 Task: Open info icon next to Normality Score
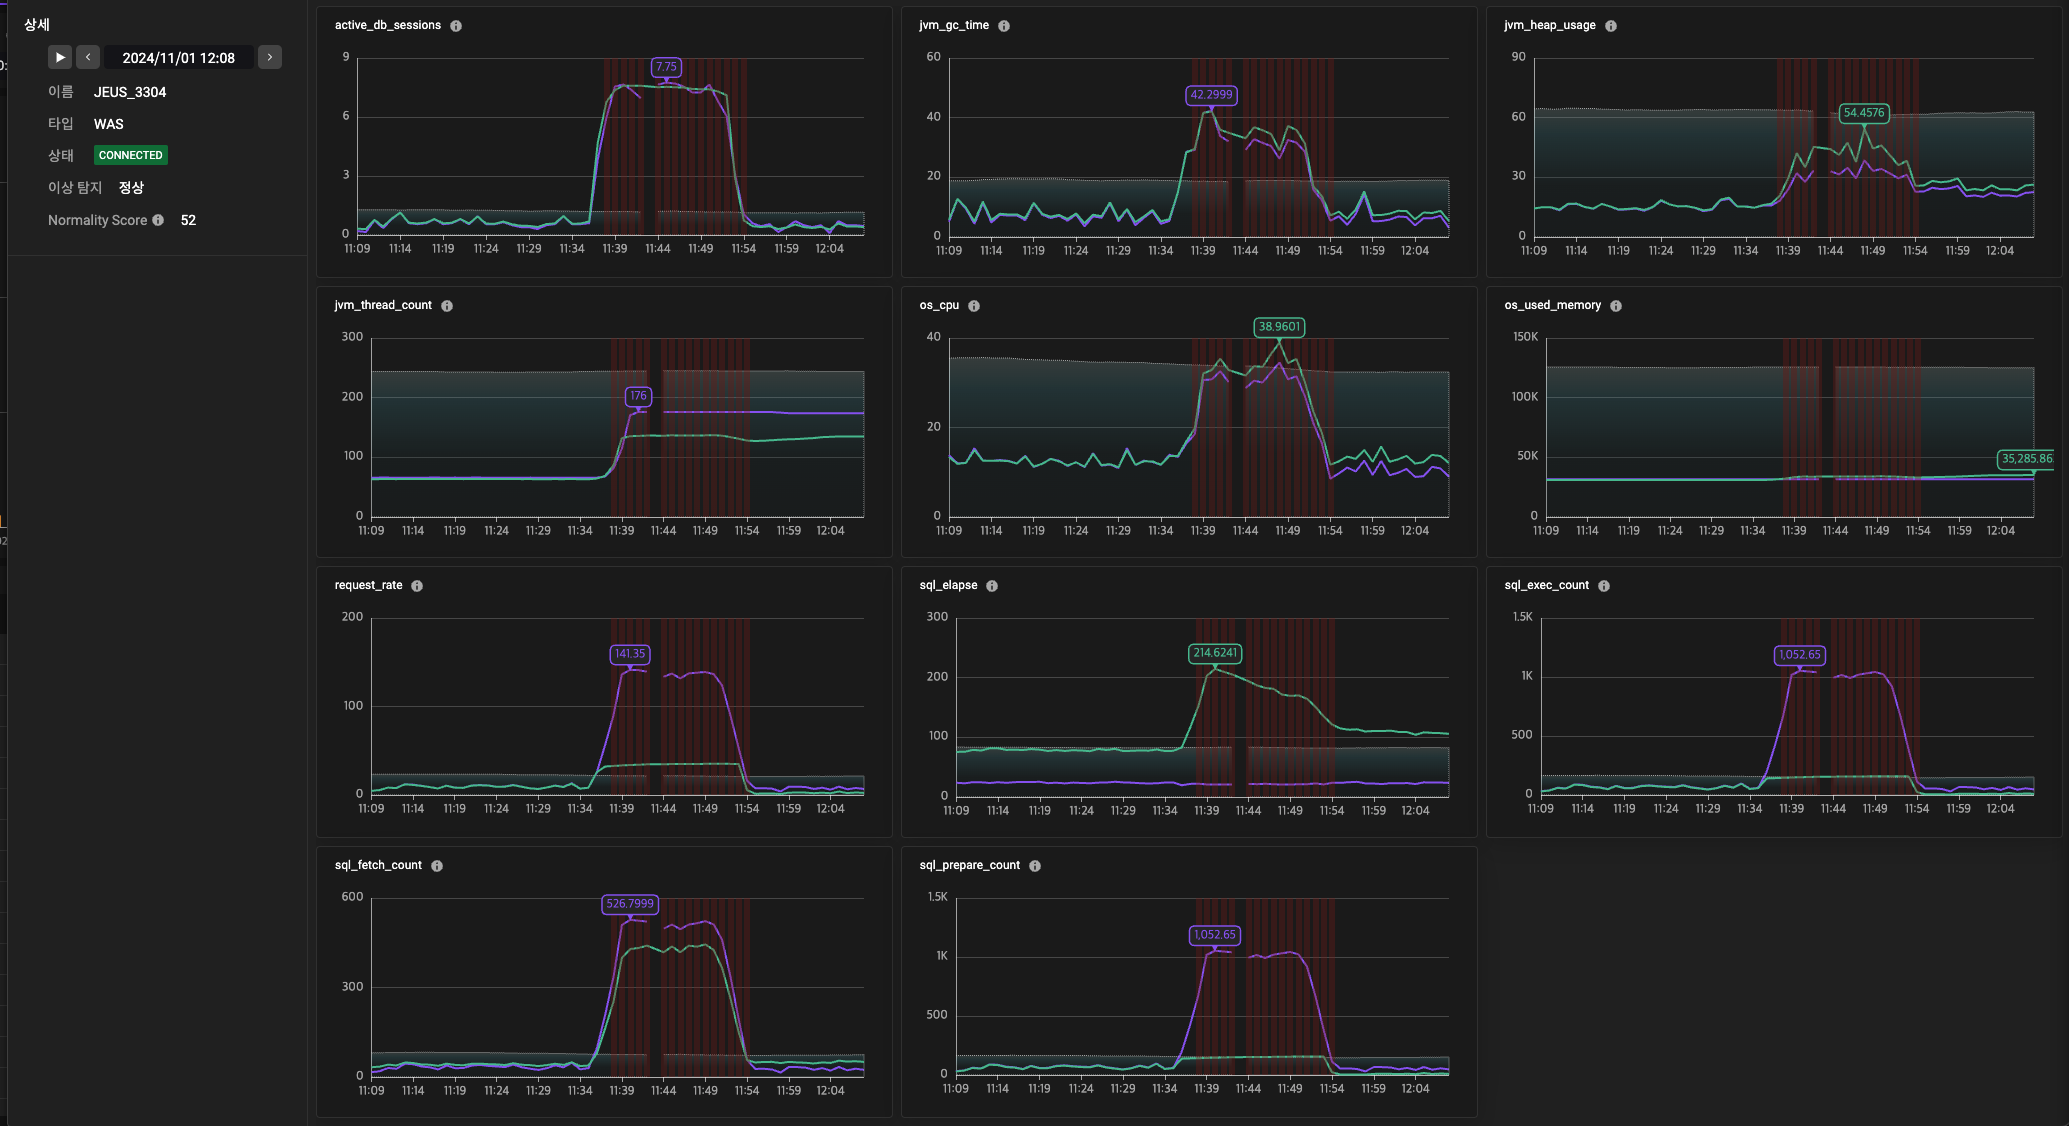[x=158, y=220]
